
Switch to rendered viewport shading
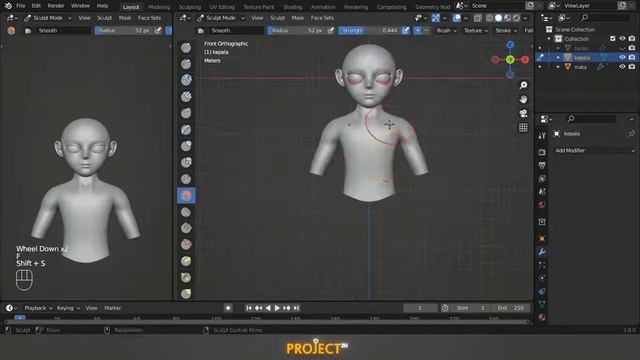click(x=516, y=18)
